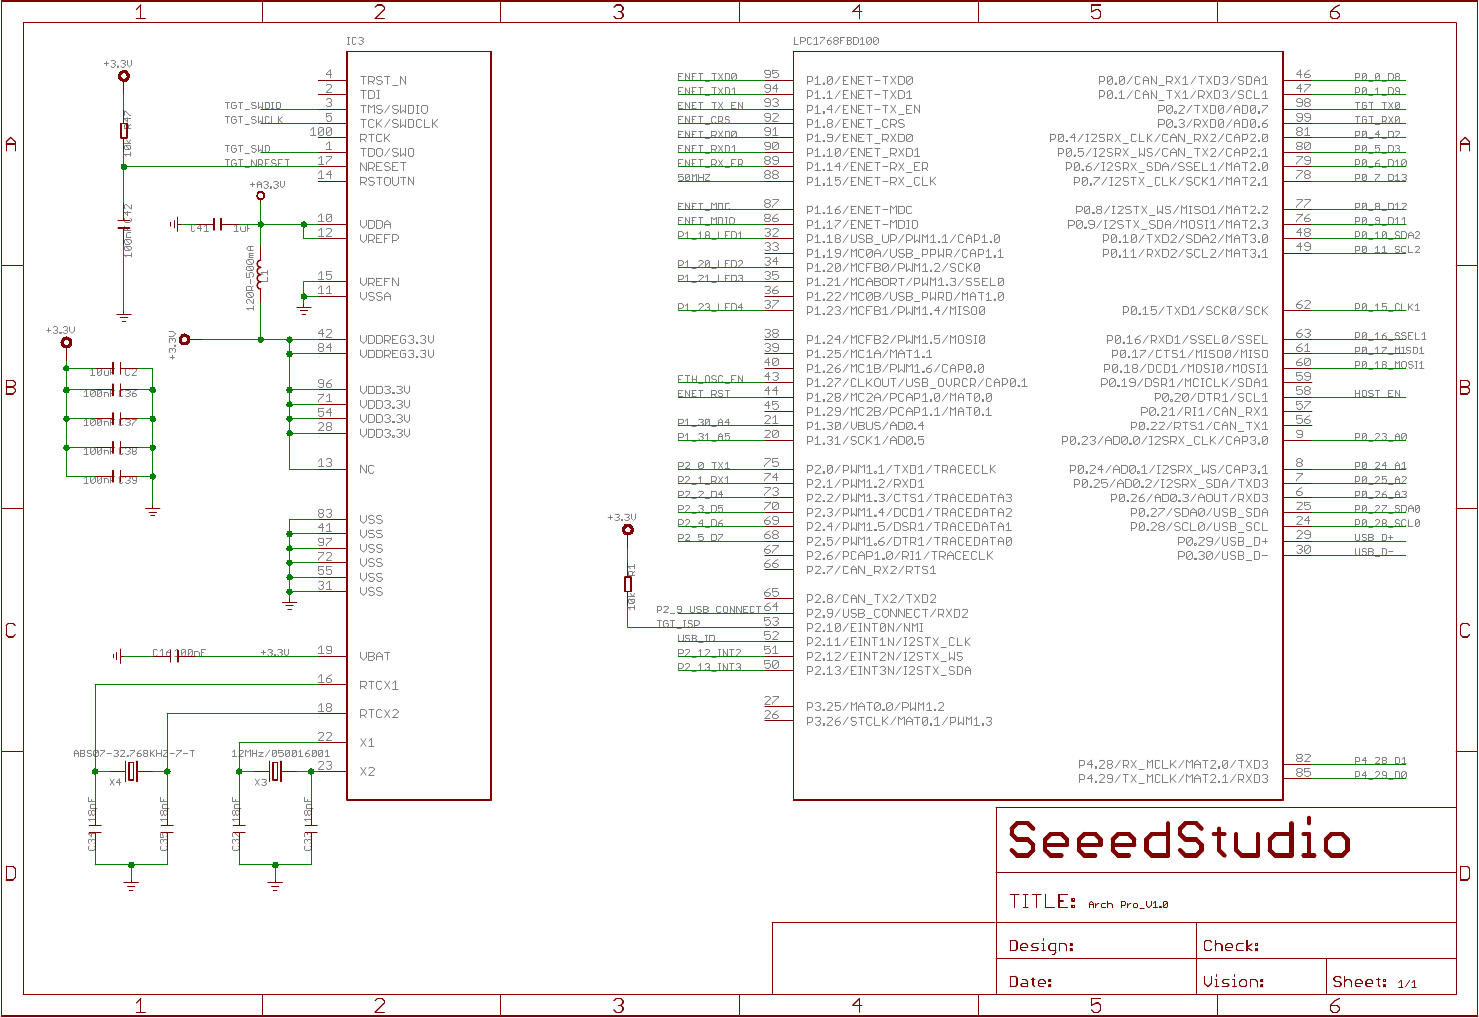Select the TGT_SWCLK net label

(254, 120)
